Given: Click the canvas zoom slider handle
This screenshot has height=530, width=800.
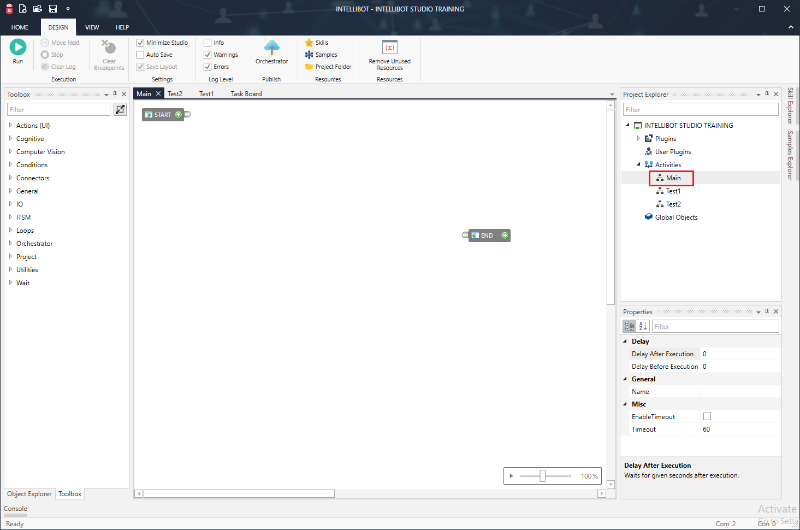Looking at the screenshot, I should [542, 476].
